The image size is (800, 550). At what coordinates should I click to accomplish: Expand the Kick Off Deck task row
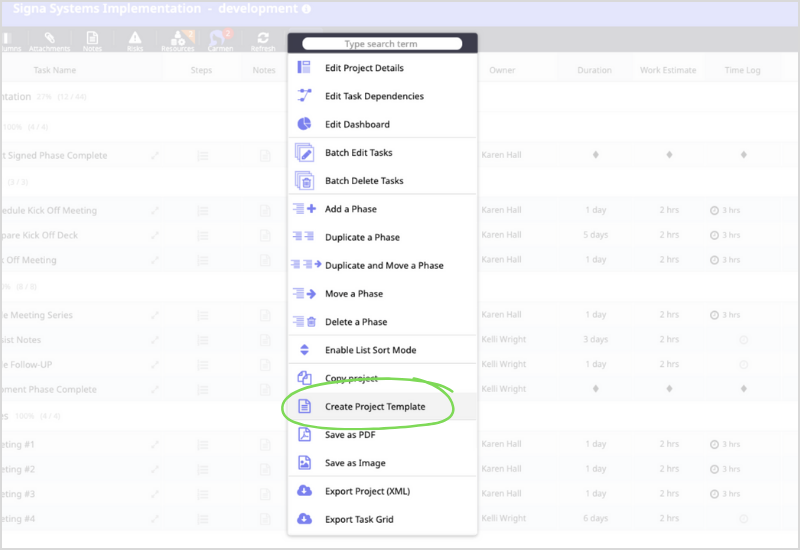[x=155, y=235]
